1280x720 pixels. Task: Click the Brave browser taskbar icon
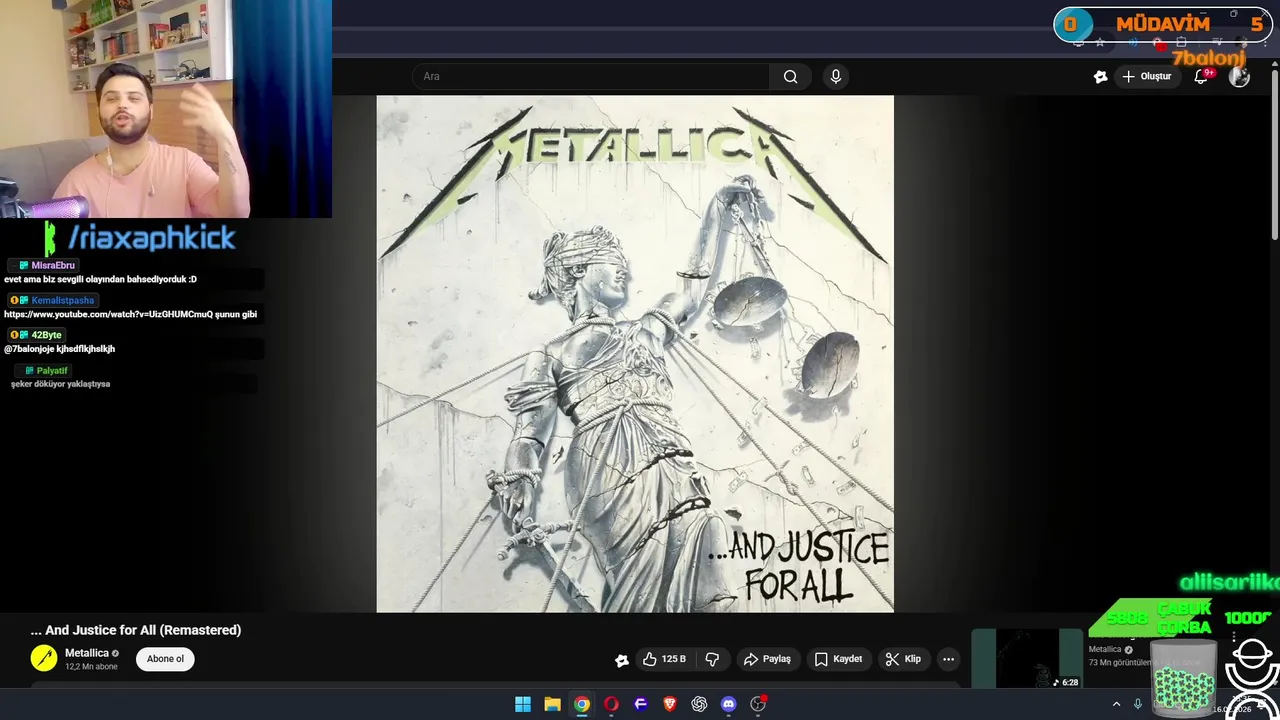670,704
